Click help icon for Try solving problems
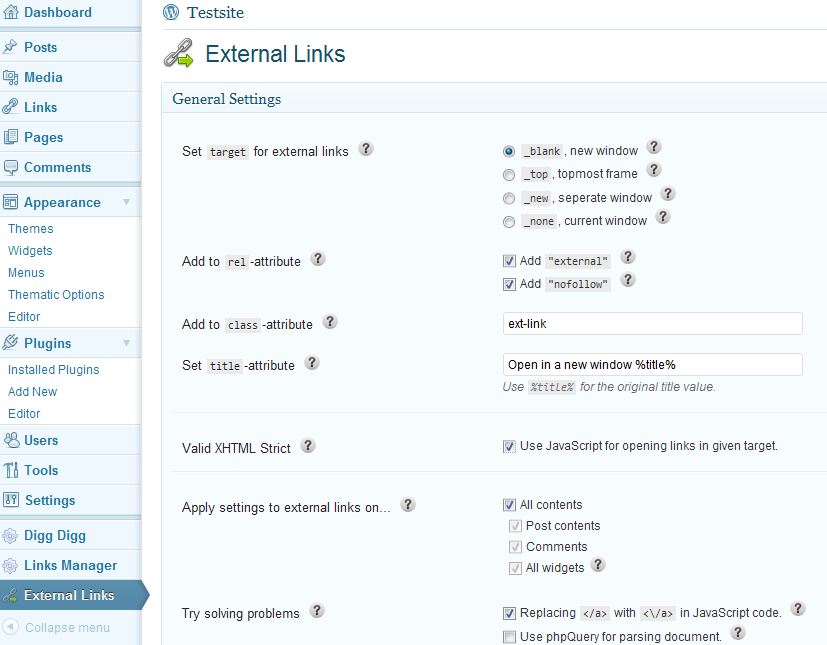 click(316, 611)
